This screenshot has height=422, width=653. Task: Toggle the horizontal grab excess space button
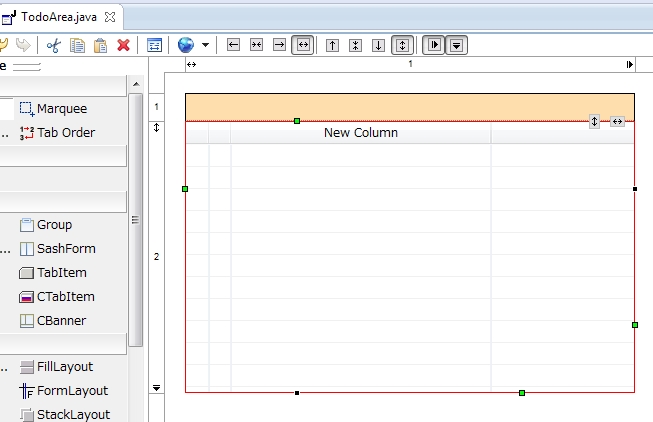(x=433, y=45)
